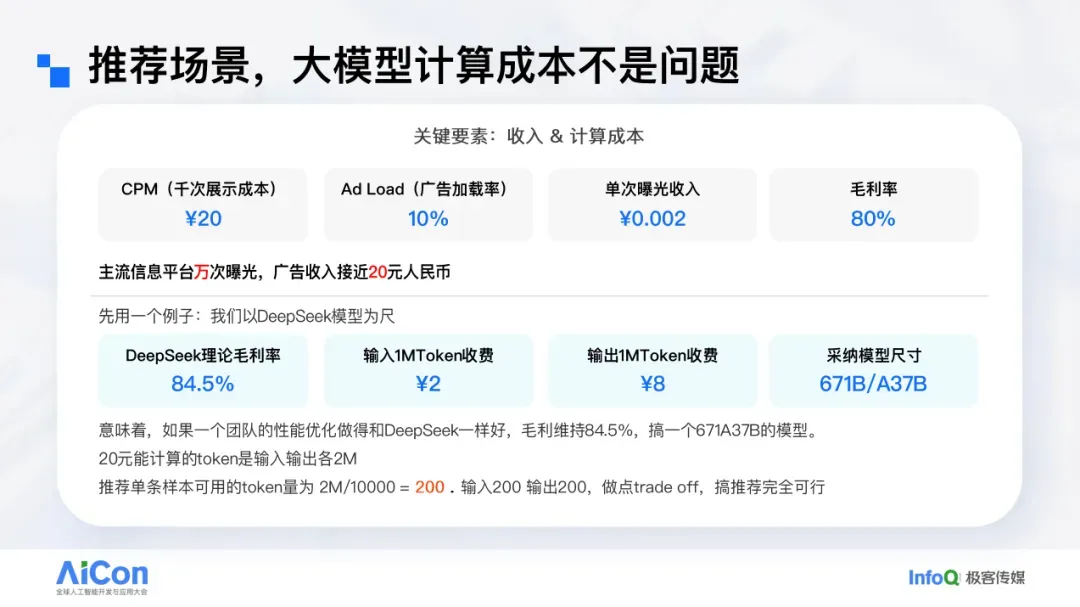Open the 采纳模型尺寸 card
The width and height of the screenshot is (1080, 607).
(873, 370)
